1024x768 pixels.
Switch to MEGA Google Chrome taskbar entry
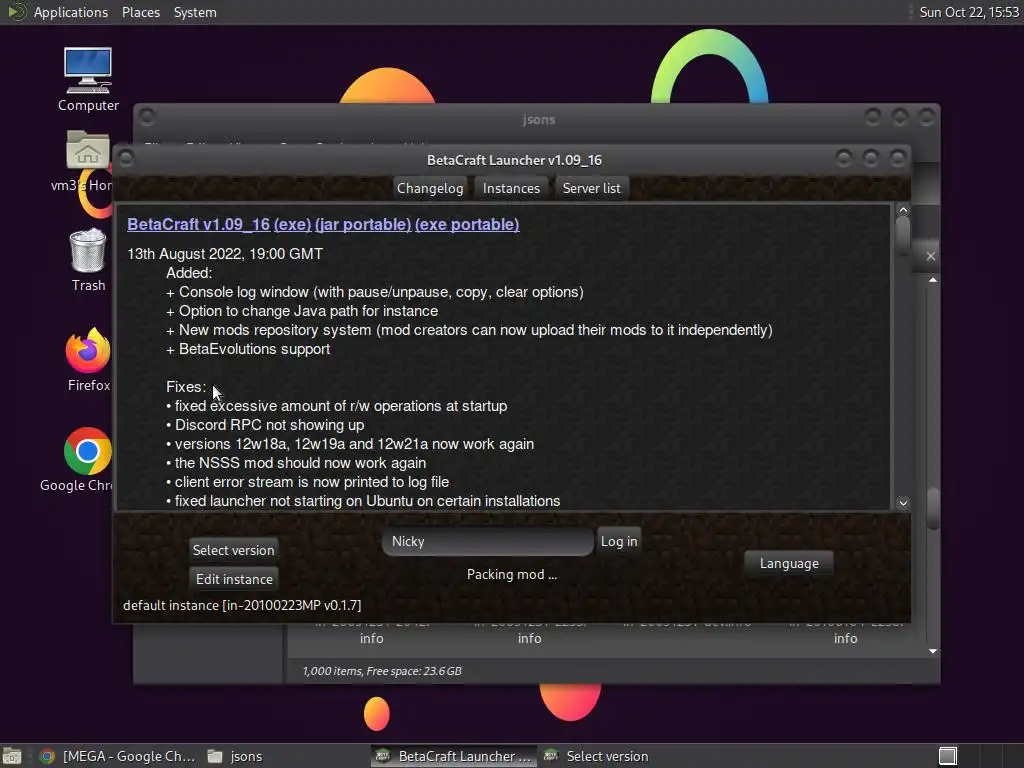[x=118, y=756]
